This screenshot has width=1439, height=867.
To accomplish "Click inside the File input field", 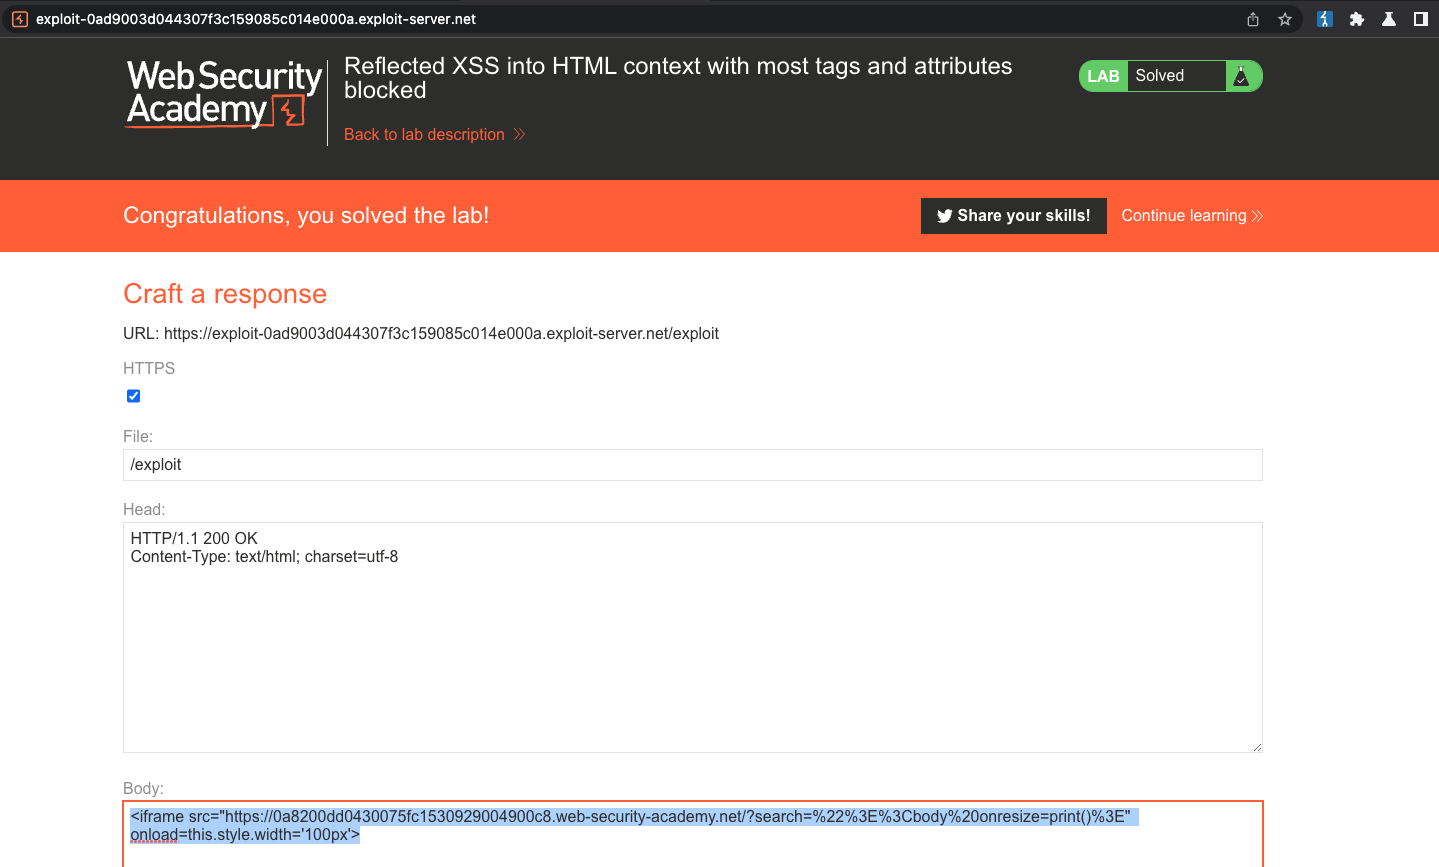I will (692, 465).
